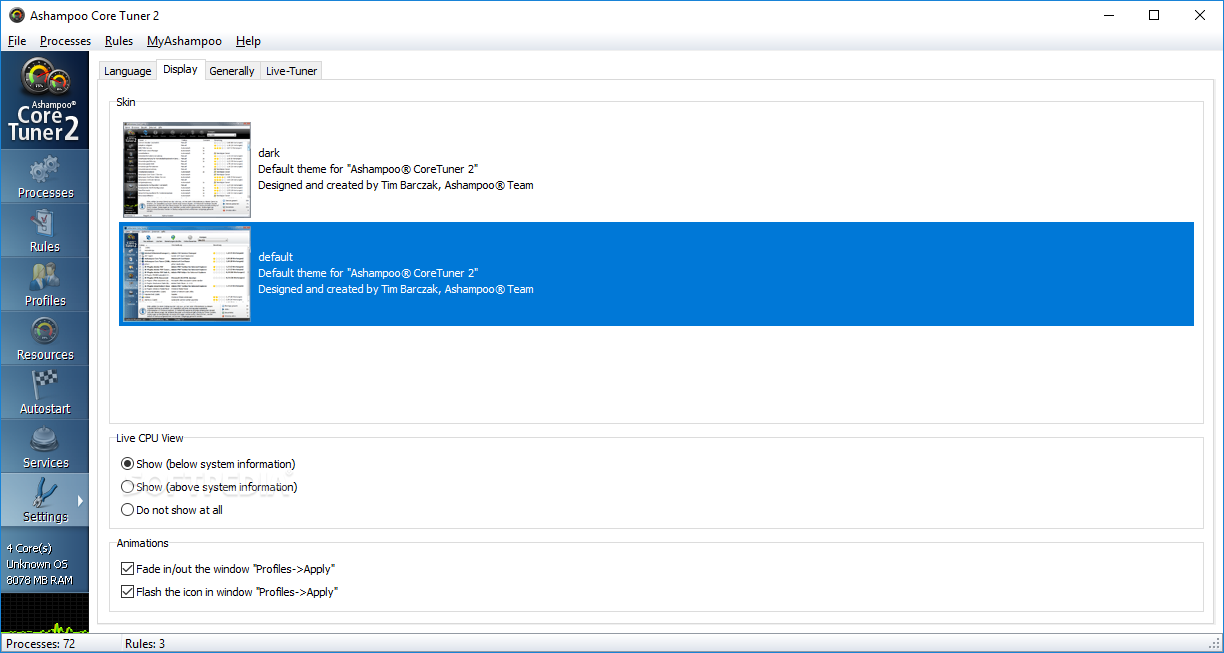Open the Profiles sidebar section
Image resolution: width=1224 pixels, height=653 pixels.
45,285
